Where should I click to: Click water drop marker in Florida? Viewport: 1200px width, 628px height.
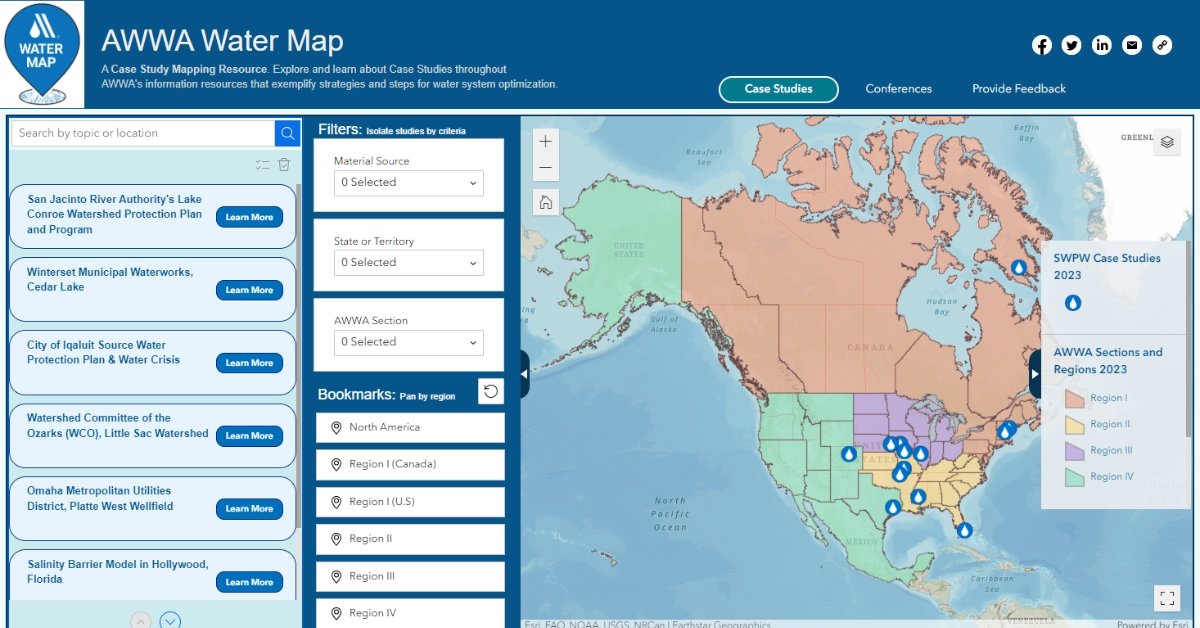[964, 530]
